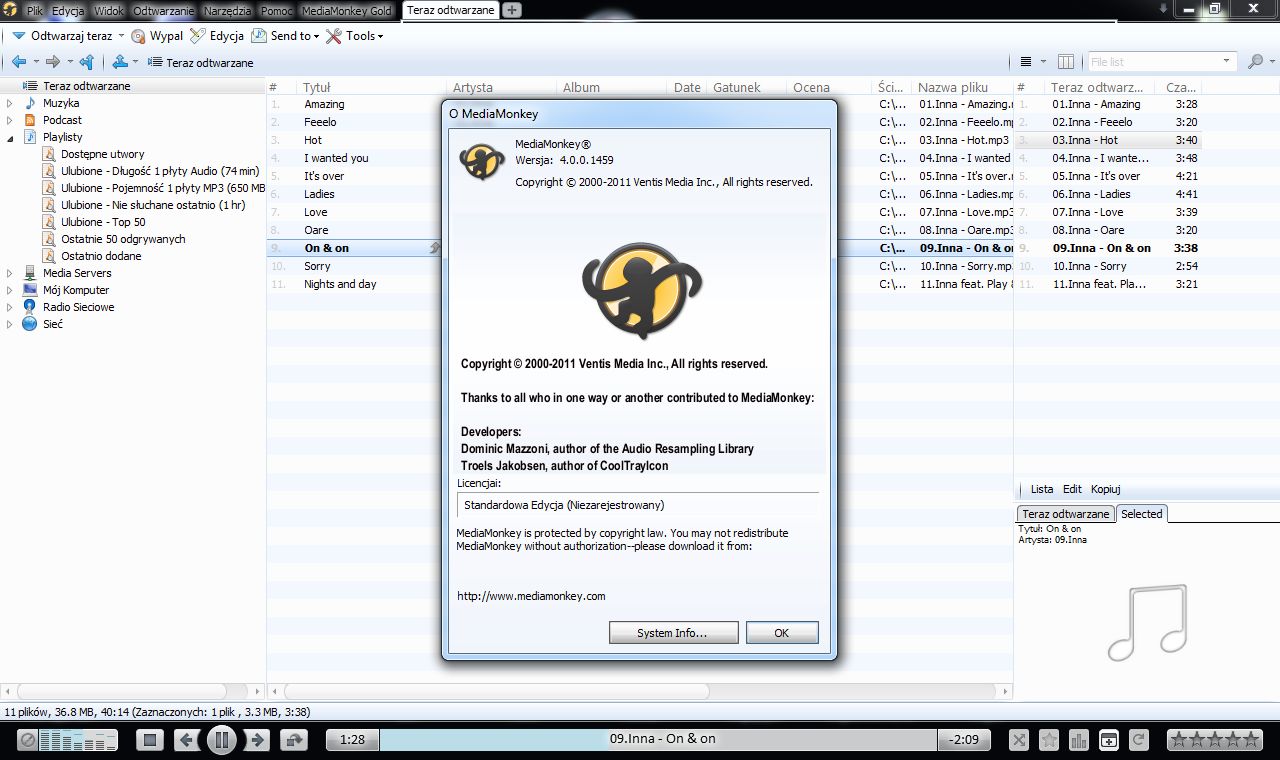Click OK in About dialog
The width and height of the screenshot is (1280, 760).
pyautogui.click(x=782, y=633)
